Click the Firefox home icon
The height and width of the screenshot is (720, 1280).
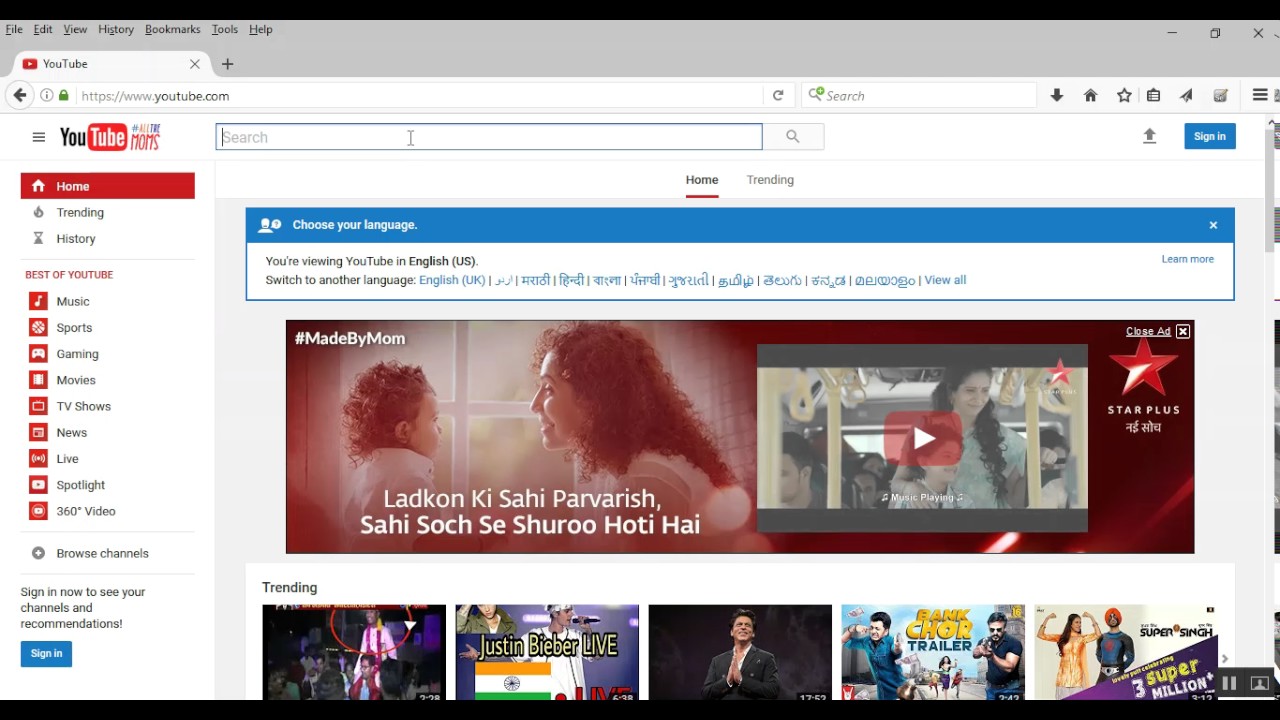click(1091, 96)
